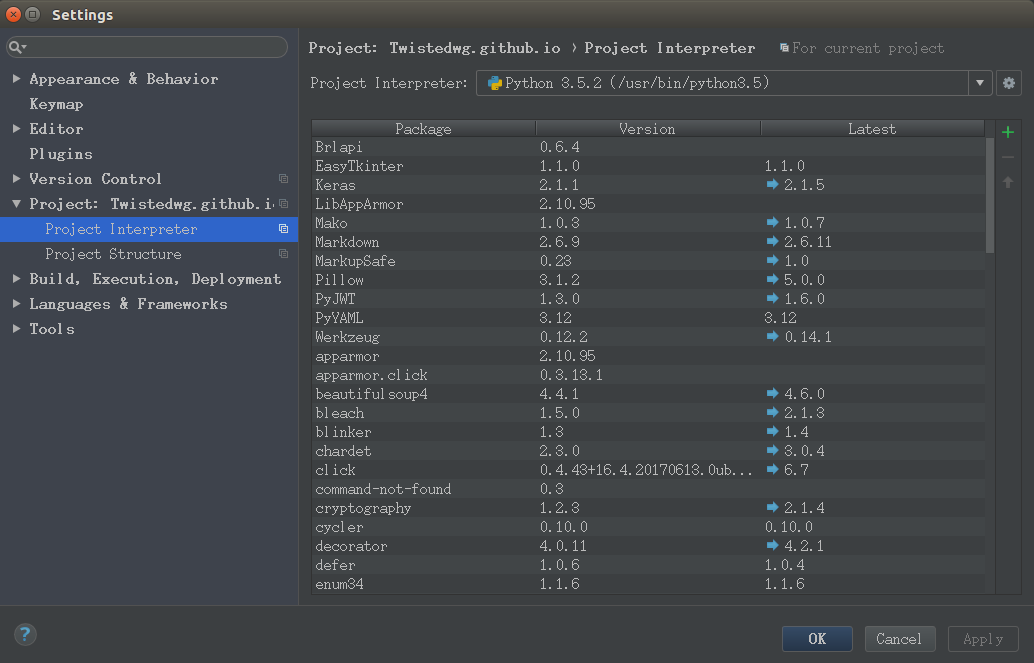Select the Werkzeug package row
This screenshot has height=663, width=1034.
[648, 337]
